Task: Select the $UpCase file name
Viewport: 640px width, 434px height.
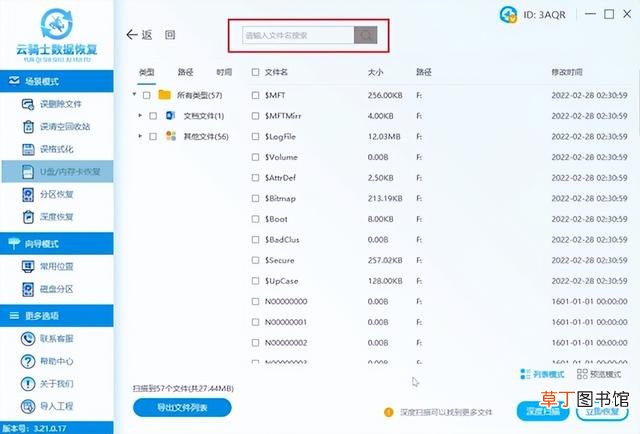Action: pyautogui.click(x=281, y=281)
